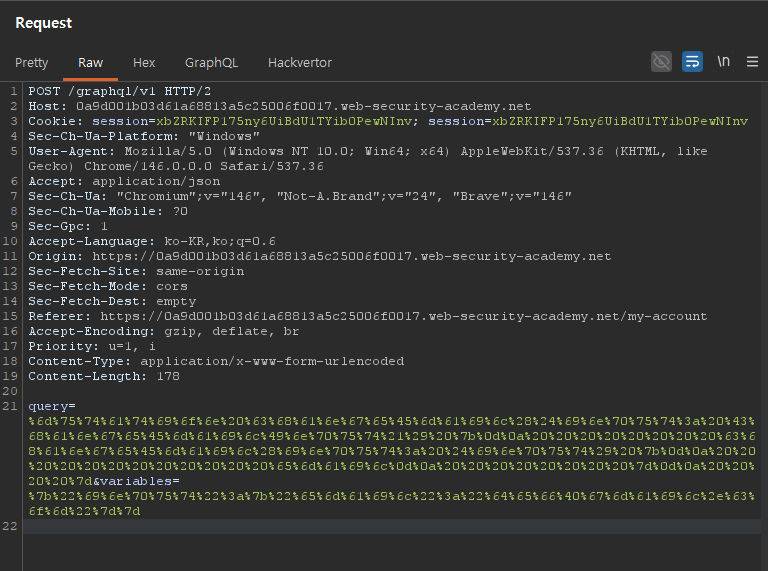Toggle showing non-printable \n characters

coord(723,62)
